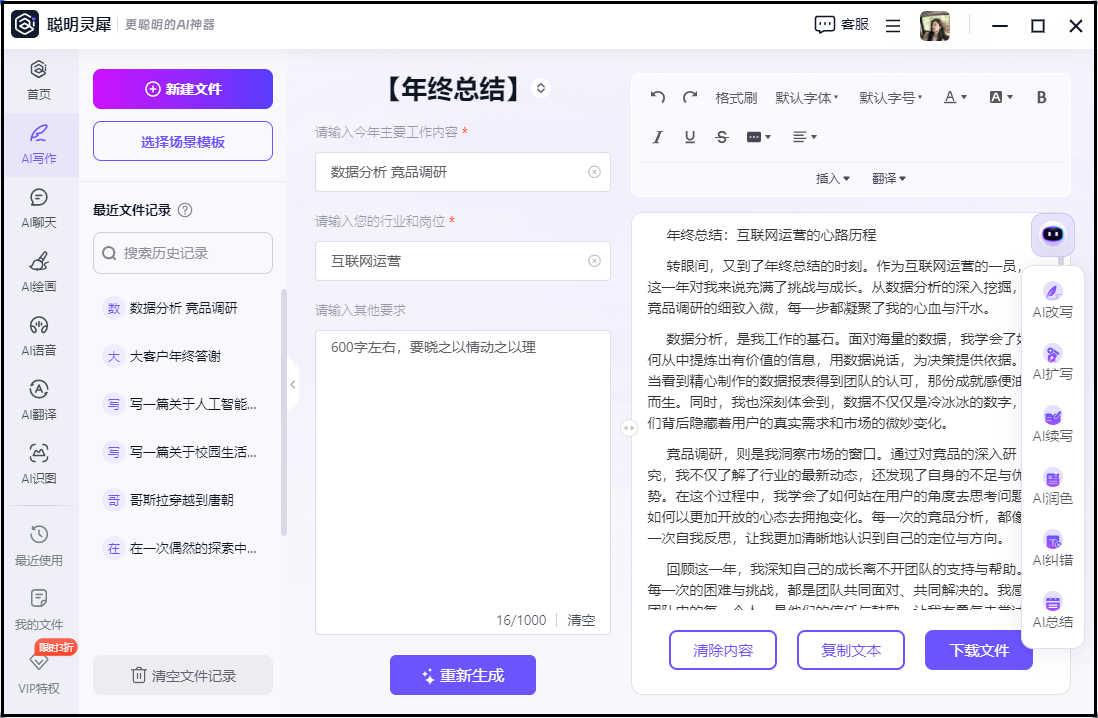Open the 默认字体 font dropdown
The height and width of the screenshot is (718, 1098).
806,98
